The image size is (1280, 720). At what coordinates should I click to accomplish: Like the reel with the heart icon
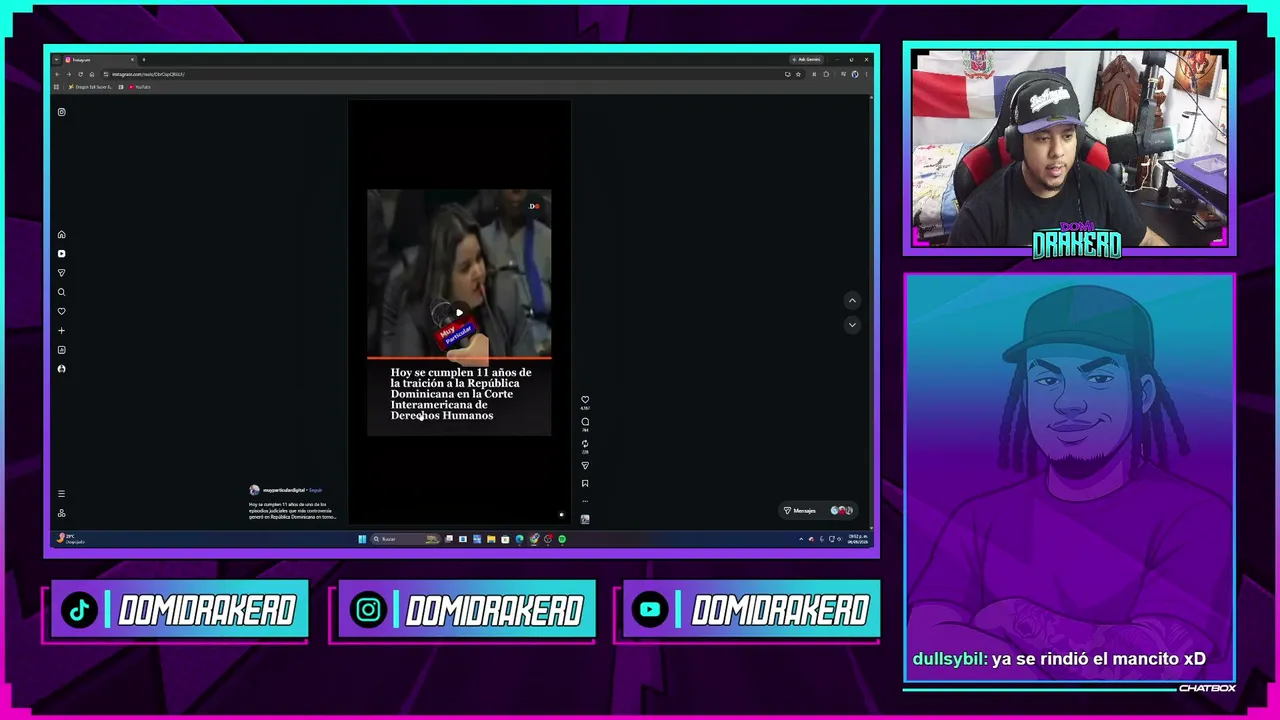pos(585,400)
